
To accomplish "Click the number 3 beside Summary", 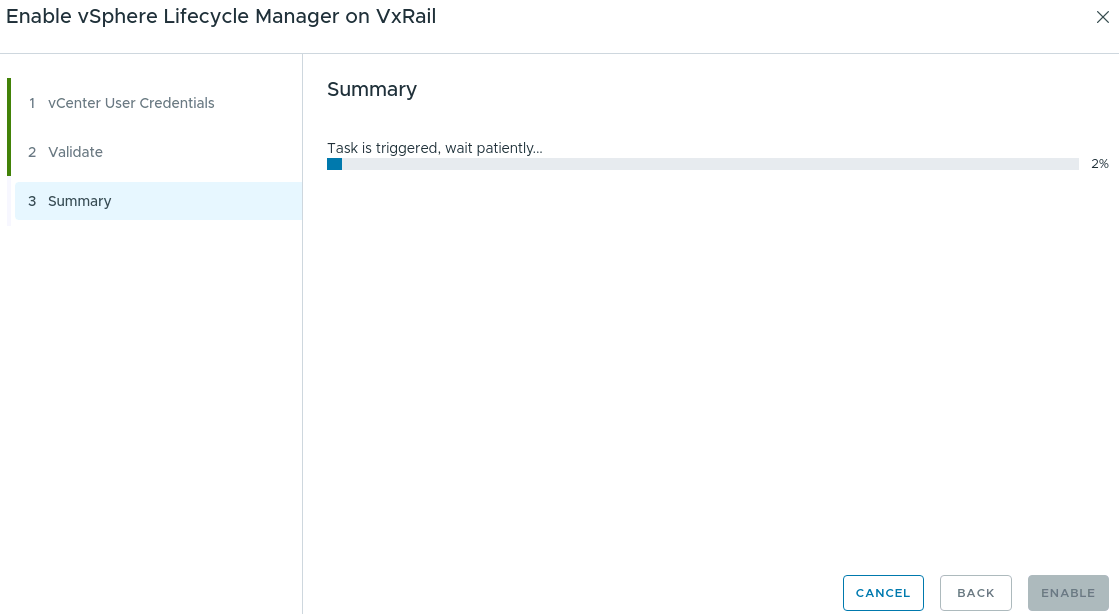I will [32, 201].
